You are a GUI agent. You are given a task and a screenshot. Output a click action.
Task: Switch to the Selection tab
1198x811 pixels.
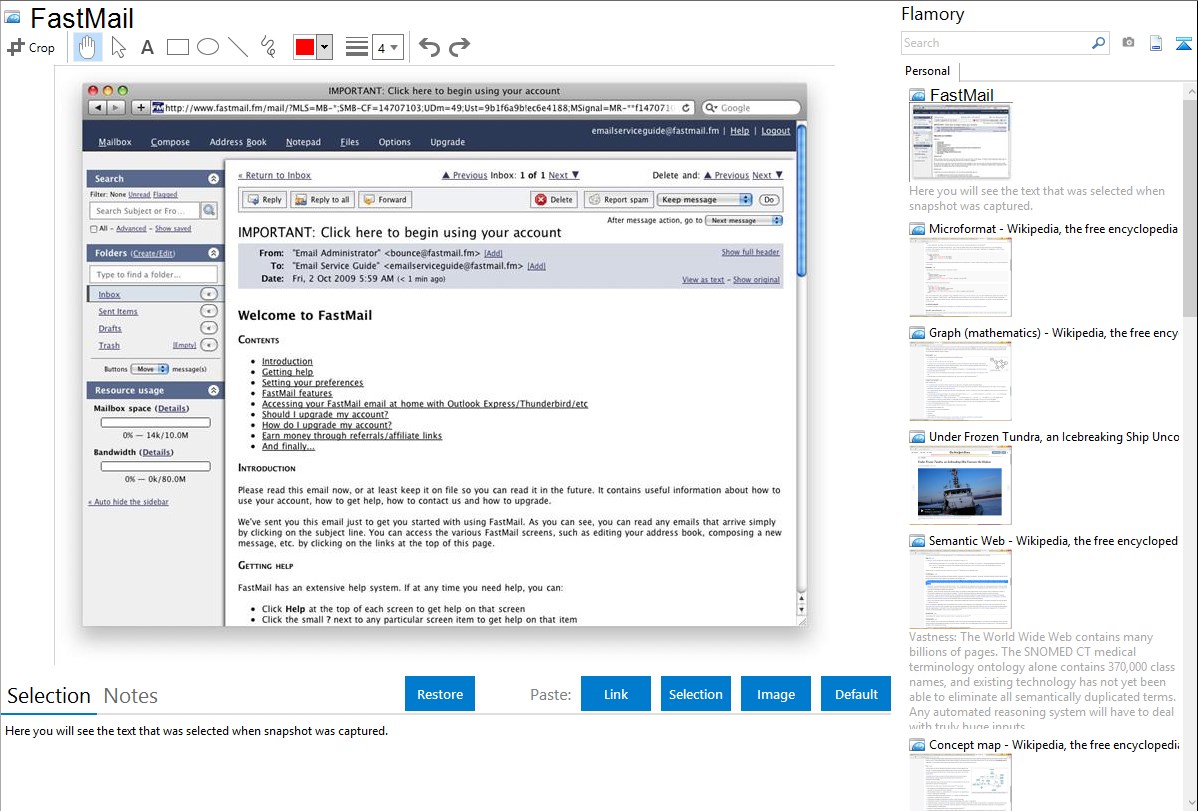pyautogui.click(x=49, y=696)
